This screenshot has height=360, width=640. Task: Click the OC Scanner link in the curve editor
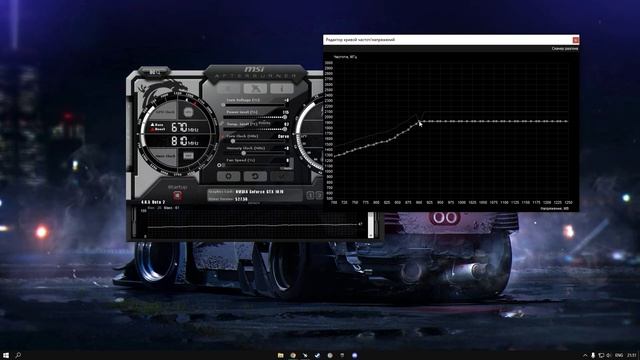[565, 49]
